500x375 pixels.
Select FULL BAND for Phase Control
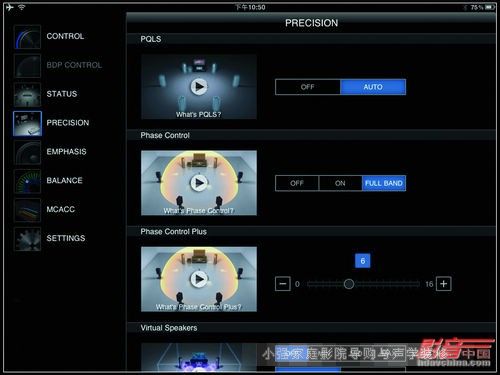384,183
